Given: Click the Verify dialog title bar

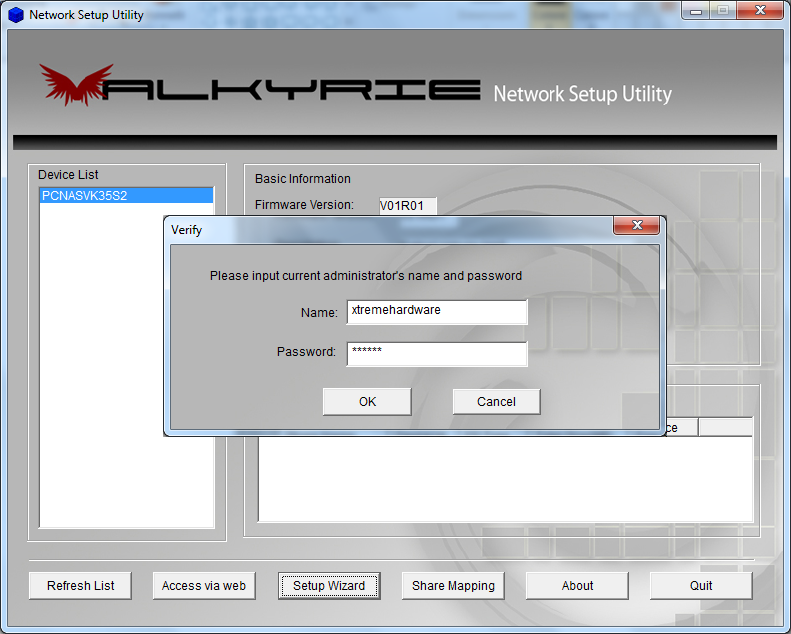Looking at the screenshot, I should pos(380,230).
